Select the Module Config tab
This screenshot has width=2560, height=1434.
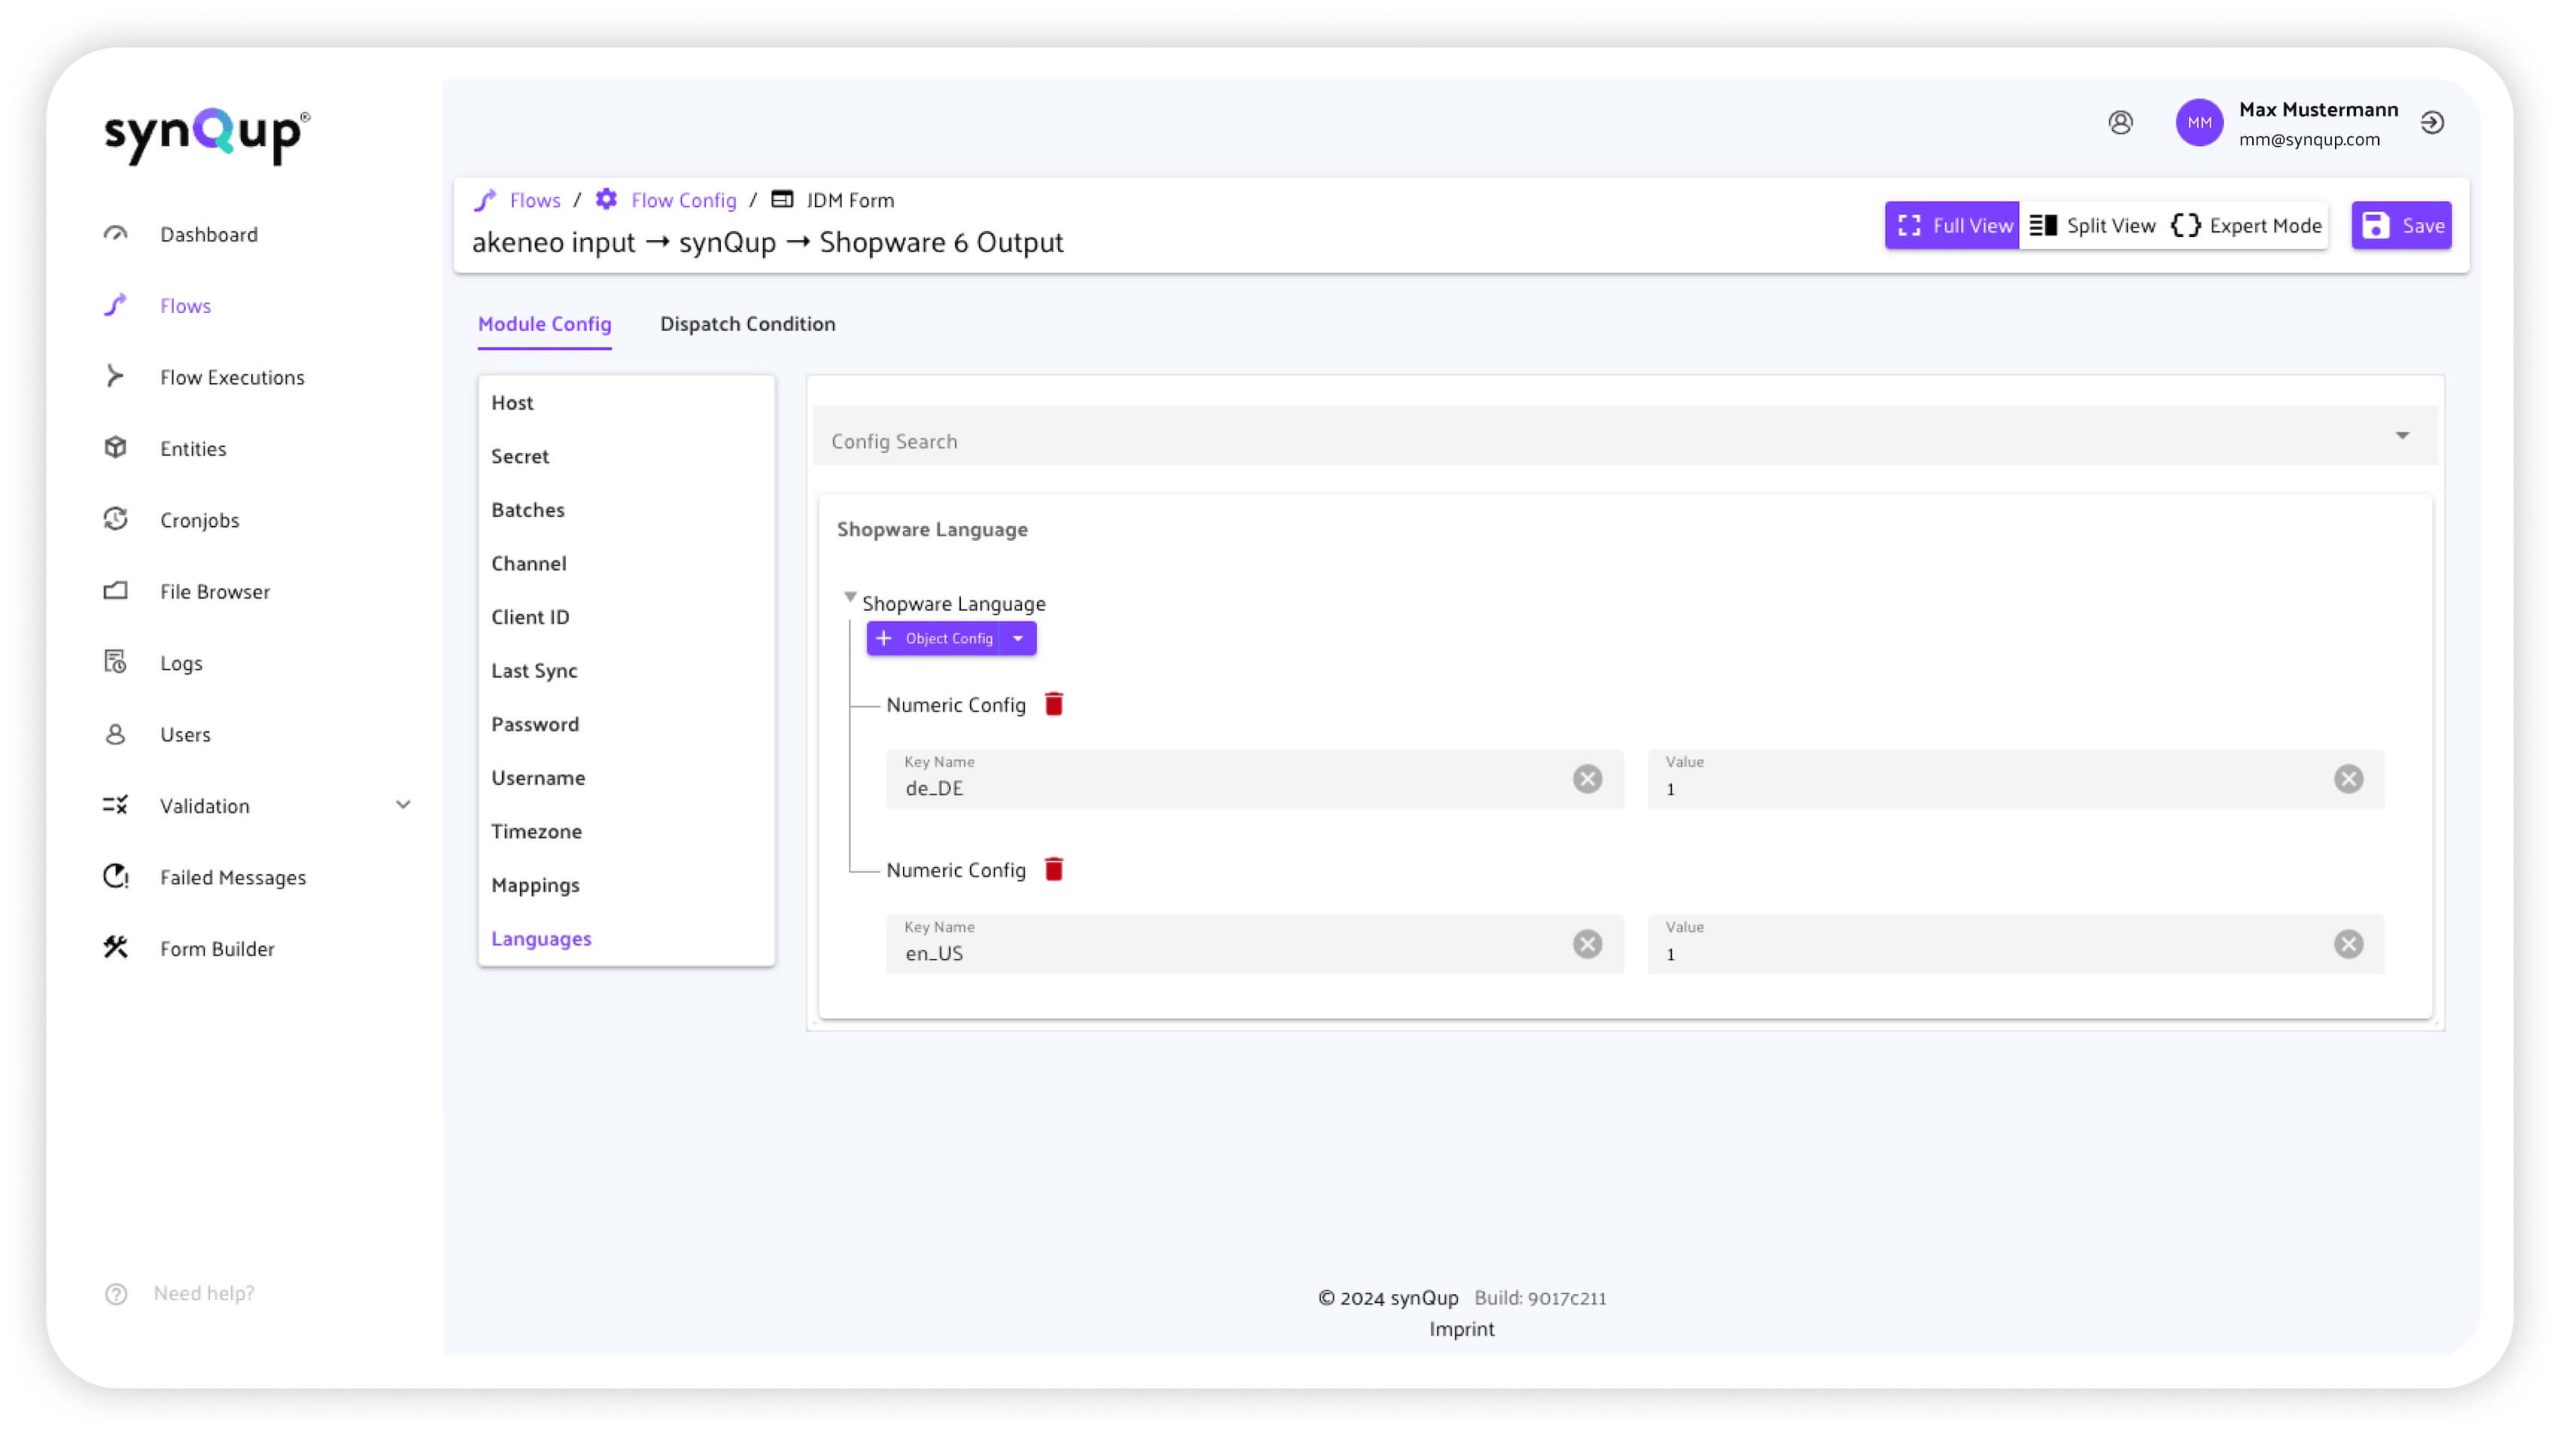tap(543, 323)
